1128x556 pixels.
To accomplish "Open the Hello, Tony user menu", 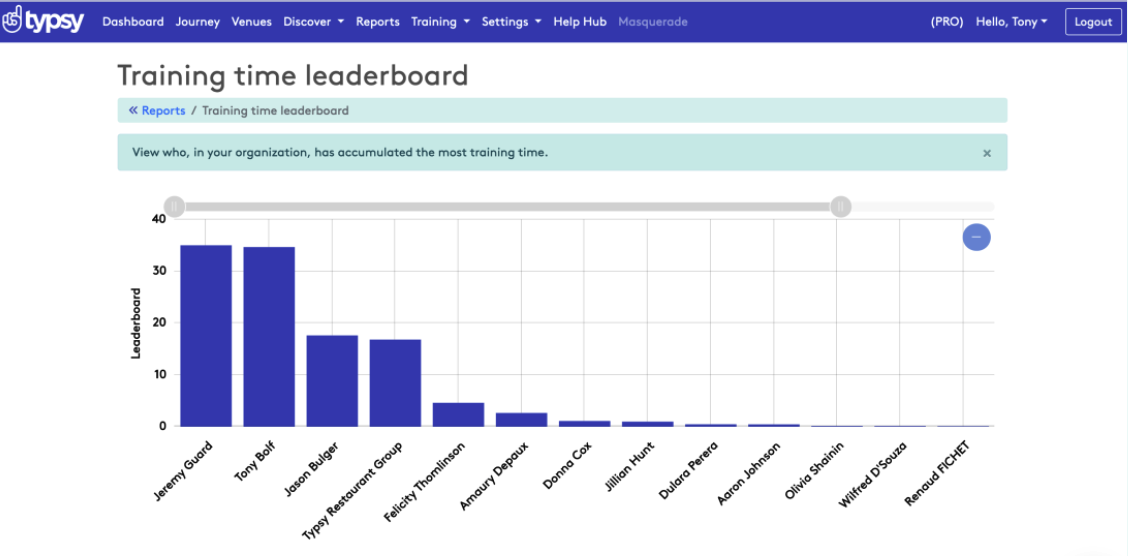I will tap(1011, 22).
